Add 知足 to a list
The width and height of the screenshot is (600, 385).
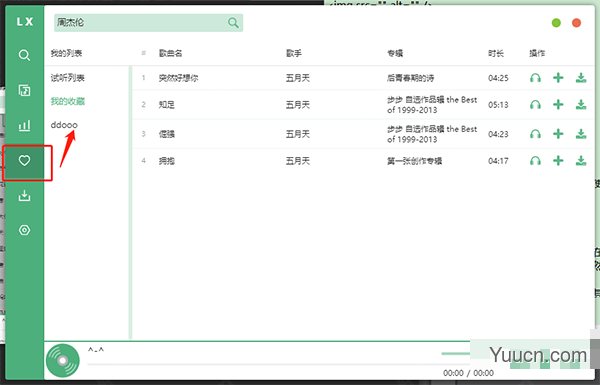click(558, 104)
